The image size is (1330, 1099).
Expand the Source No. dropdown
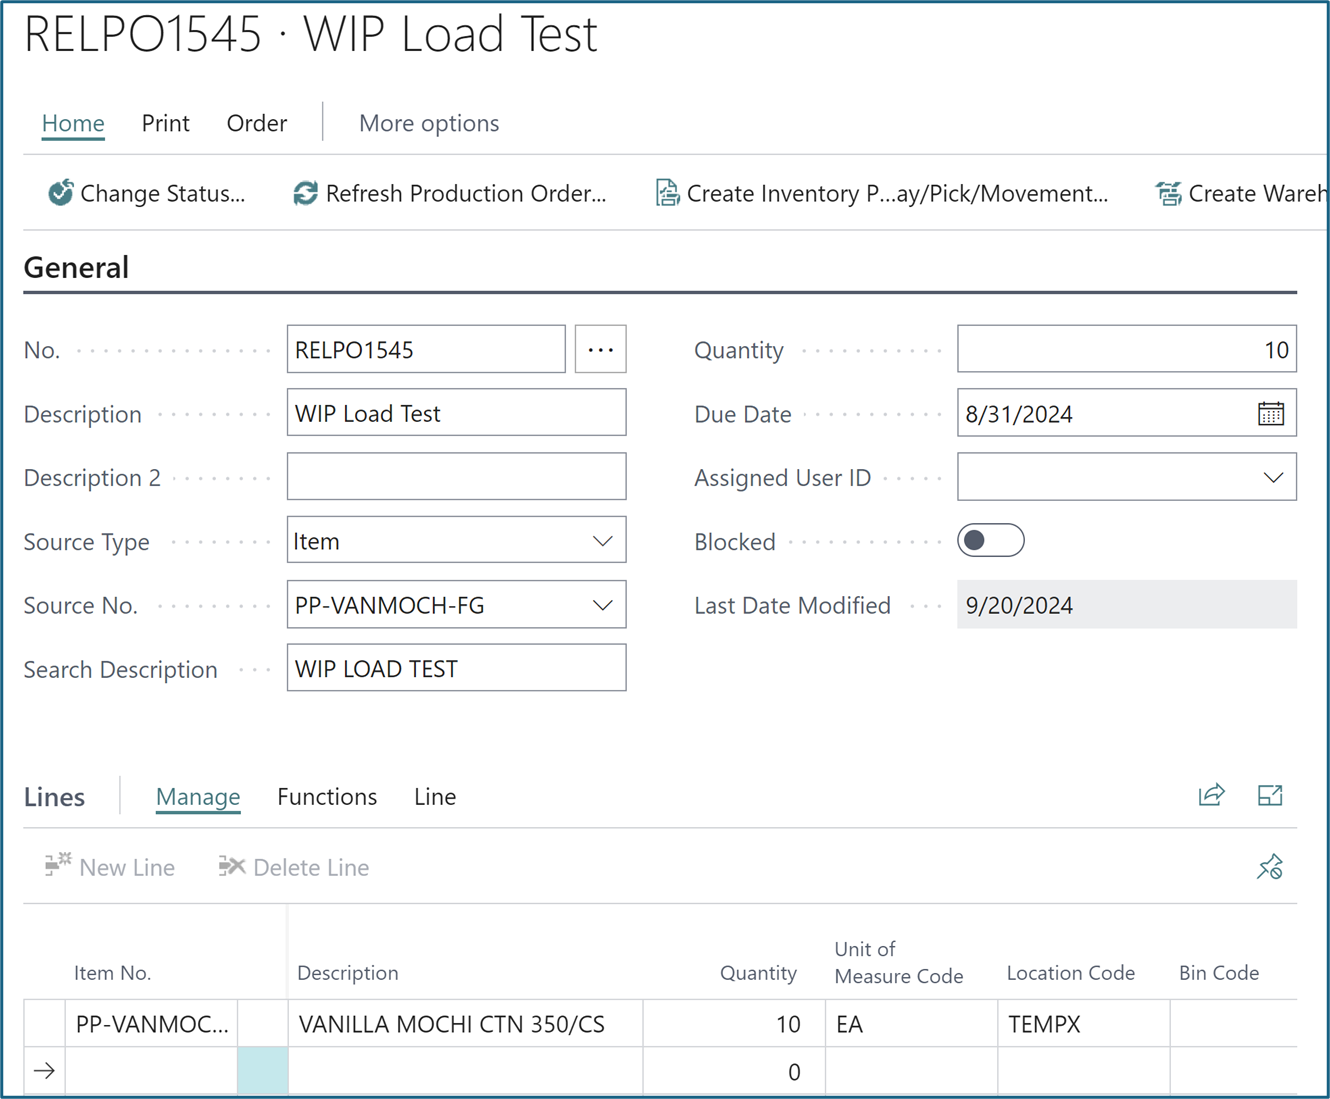(602, 605)
